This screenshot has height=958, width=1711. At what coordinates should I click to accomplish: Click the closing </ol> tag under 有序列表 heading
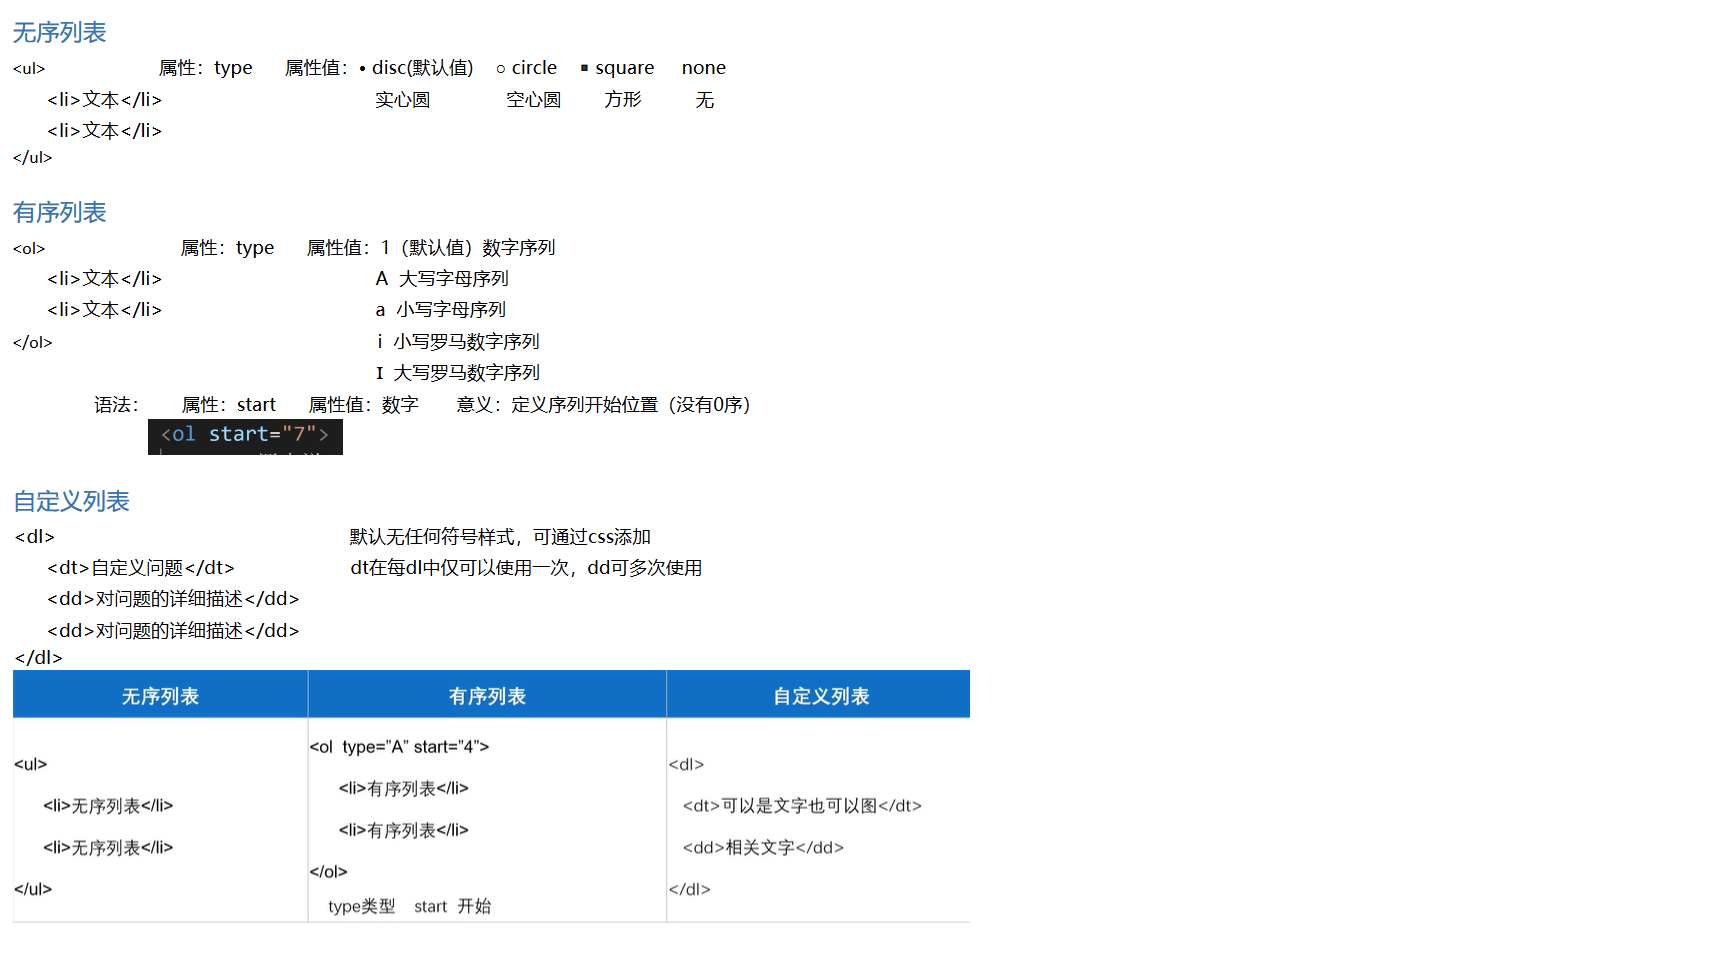point(32,342)
